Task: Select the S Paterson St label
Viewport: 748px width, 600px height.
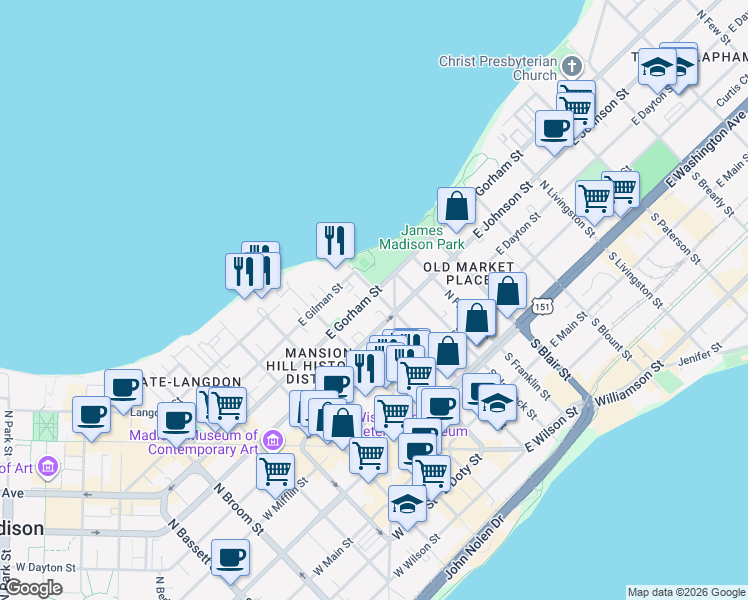Action: (676, 238)
